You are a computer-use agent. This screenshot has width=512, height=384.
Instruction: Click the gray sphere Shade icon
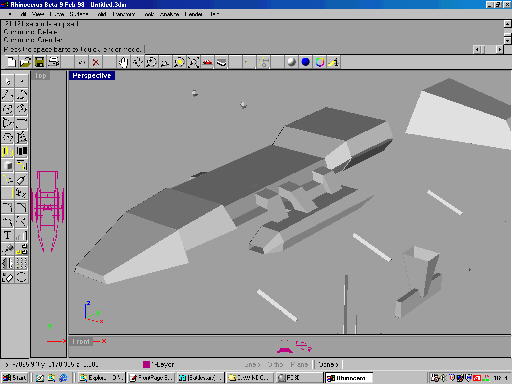pyautogui.click(x=291, y=62)
